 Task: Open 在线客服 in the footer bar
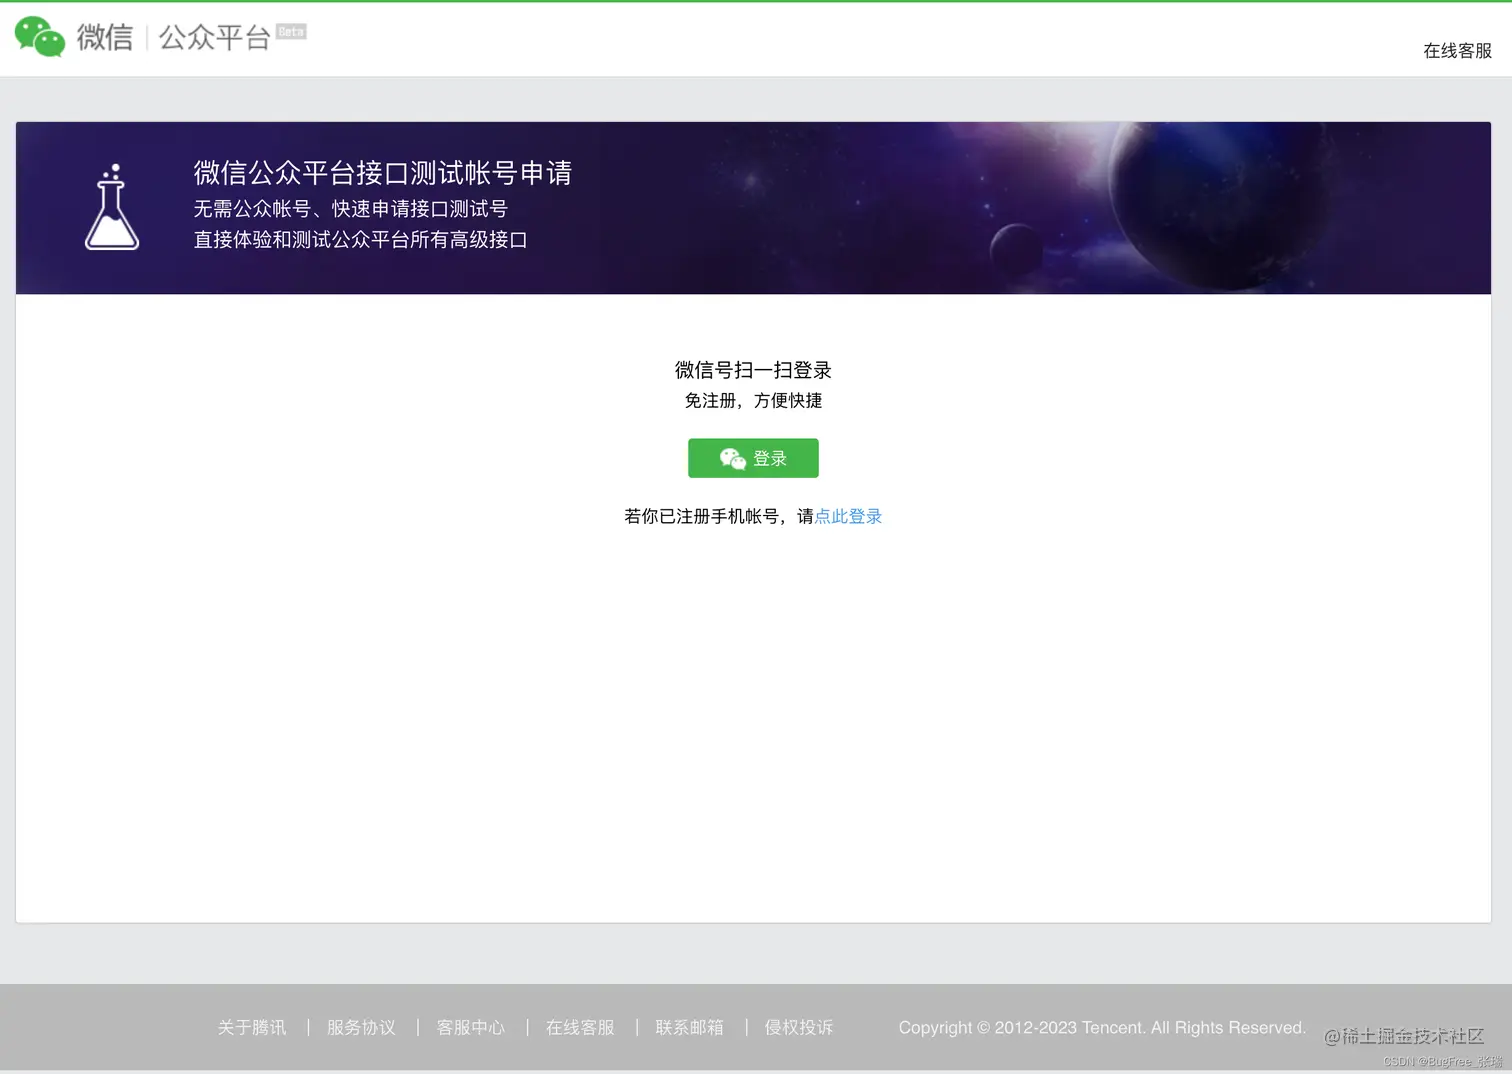pos(580,1027)
